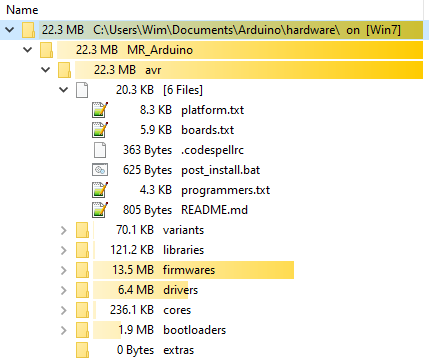Collapse the [6 Files] group

point(64,90)
